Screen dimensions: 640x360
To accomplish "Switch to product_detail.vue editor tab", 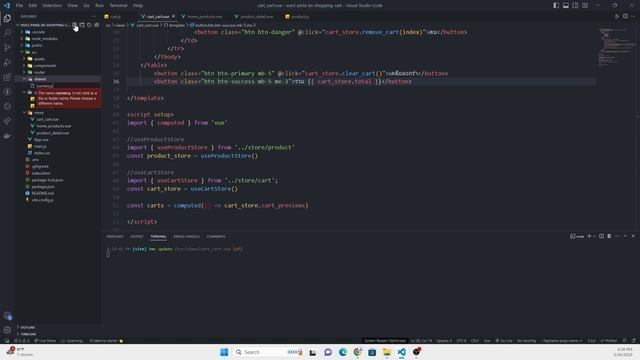I will [x=256, y=16].
